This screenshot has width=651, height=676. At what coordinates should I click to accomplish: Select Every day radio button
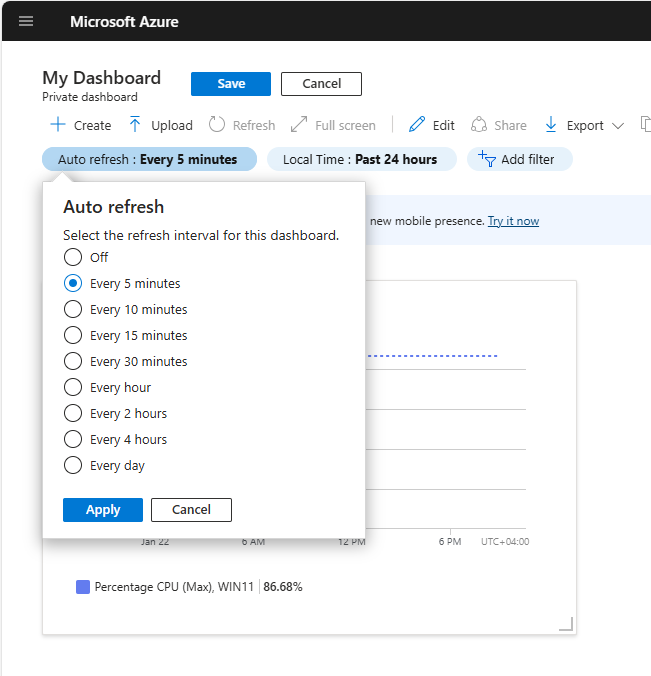tap(73, 465)
